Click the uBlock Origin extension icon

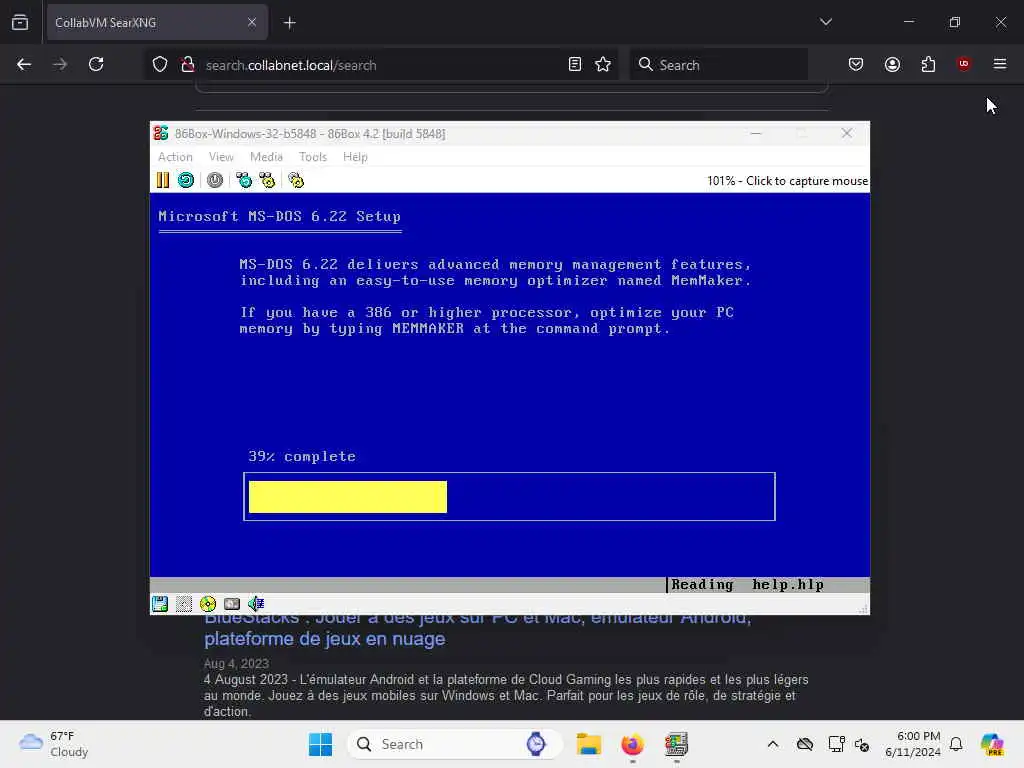point(964,64)
